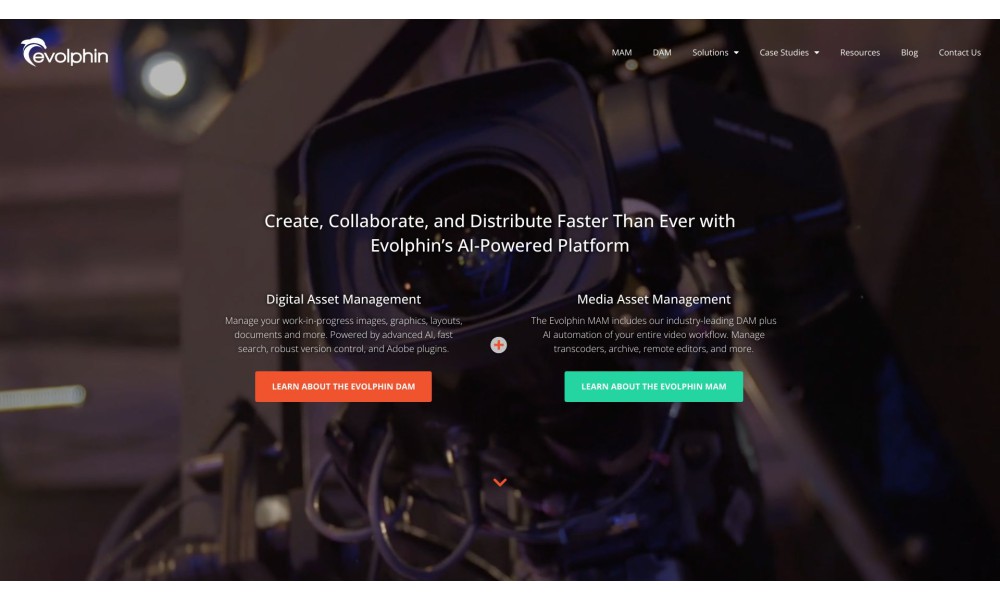Screen dimensions: 1000x600
Task: Click Learn About the Evolphin MAM button
Action: 654,386
